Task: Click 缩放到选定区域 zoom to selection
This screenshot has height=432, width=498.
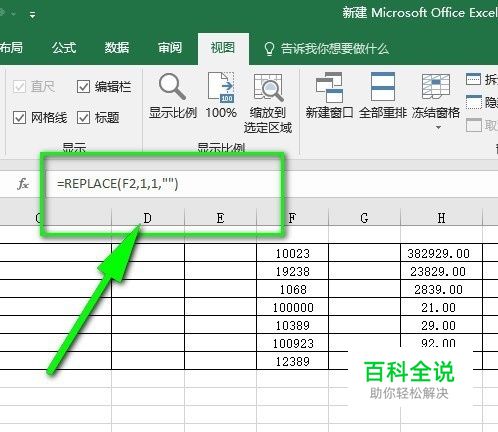Action: pos(268,103)
